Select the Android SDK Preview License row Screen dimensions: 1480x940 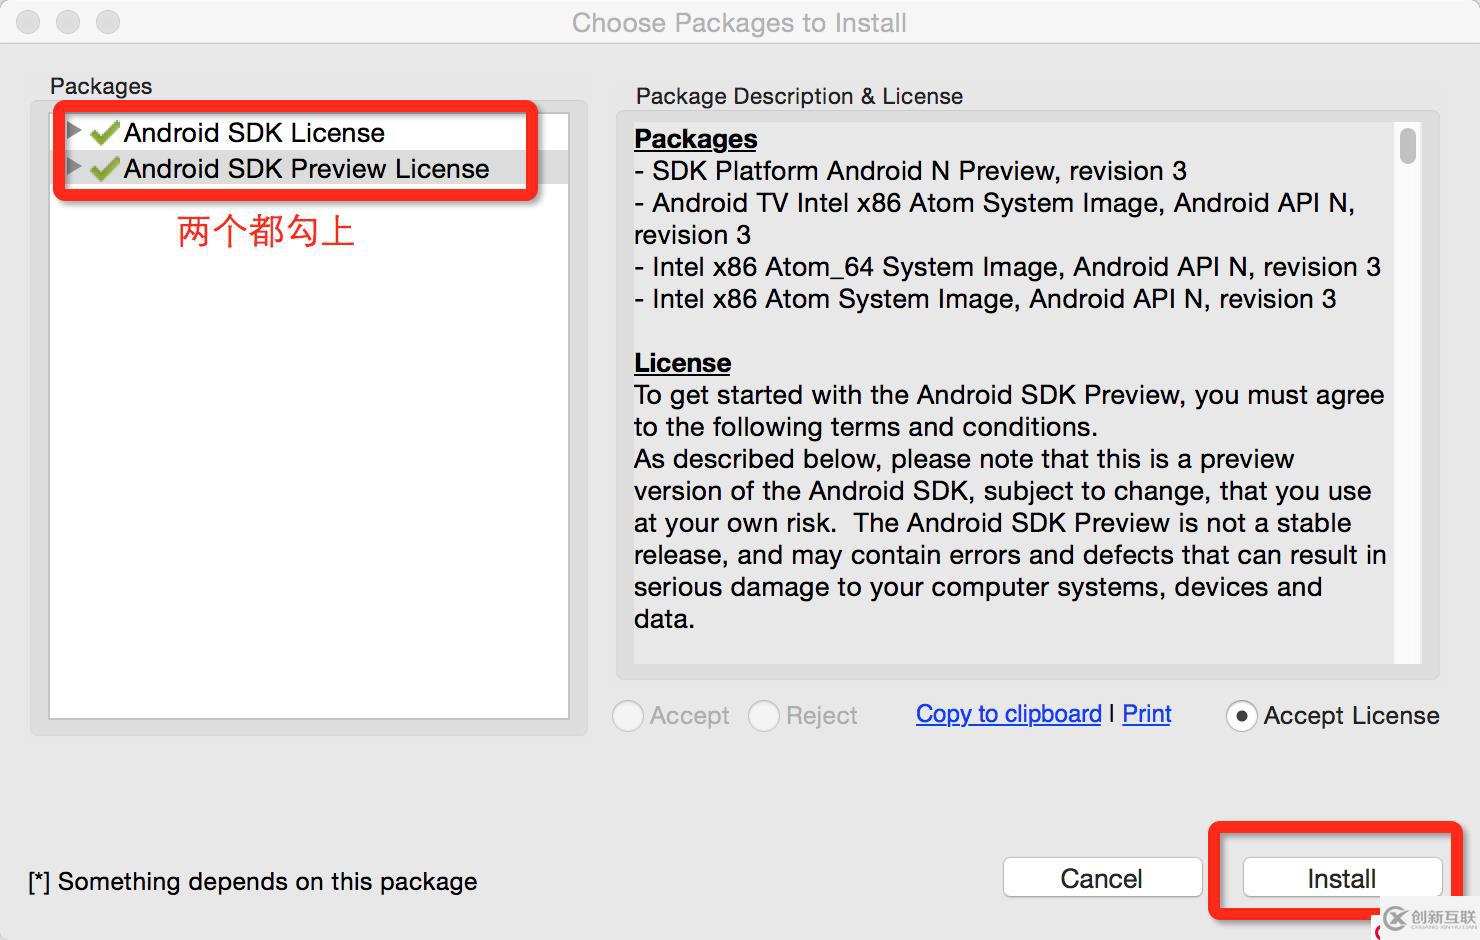pyautogui.click(x=306, y=169)
